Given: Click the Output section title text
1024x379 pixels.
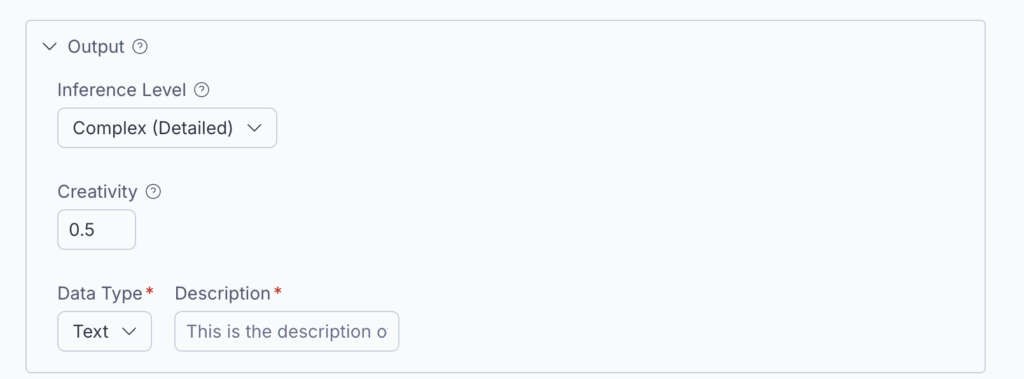Looking at the screenshot, I should coord(96,47).
